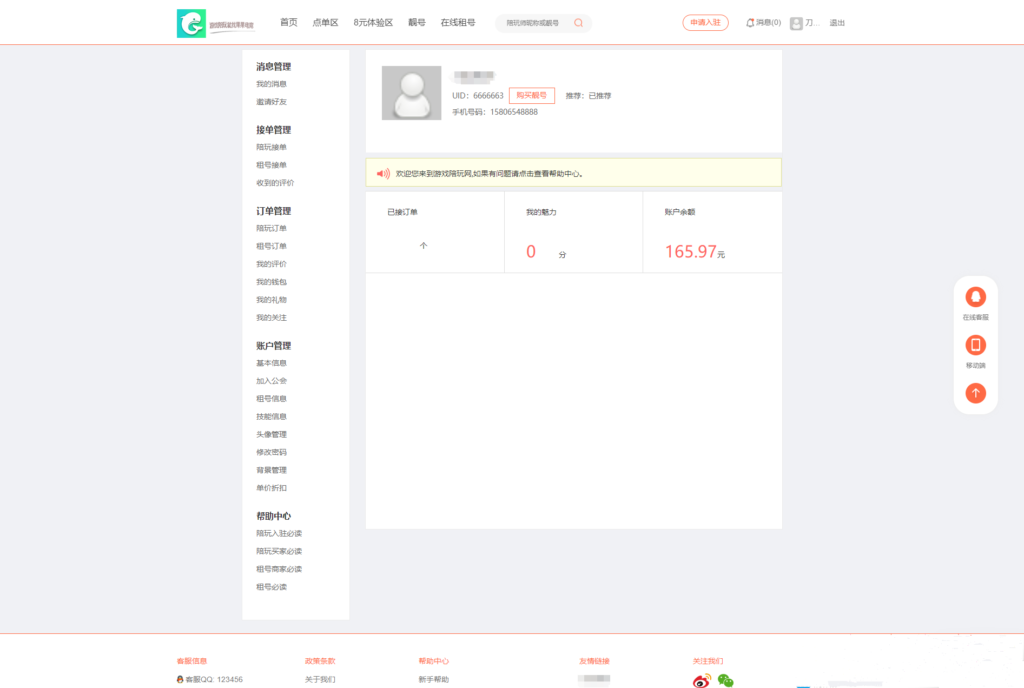This screenshot has height=688, width=1024.
Task: Click the 退出 logout link
Action: coord(837,23)
